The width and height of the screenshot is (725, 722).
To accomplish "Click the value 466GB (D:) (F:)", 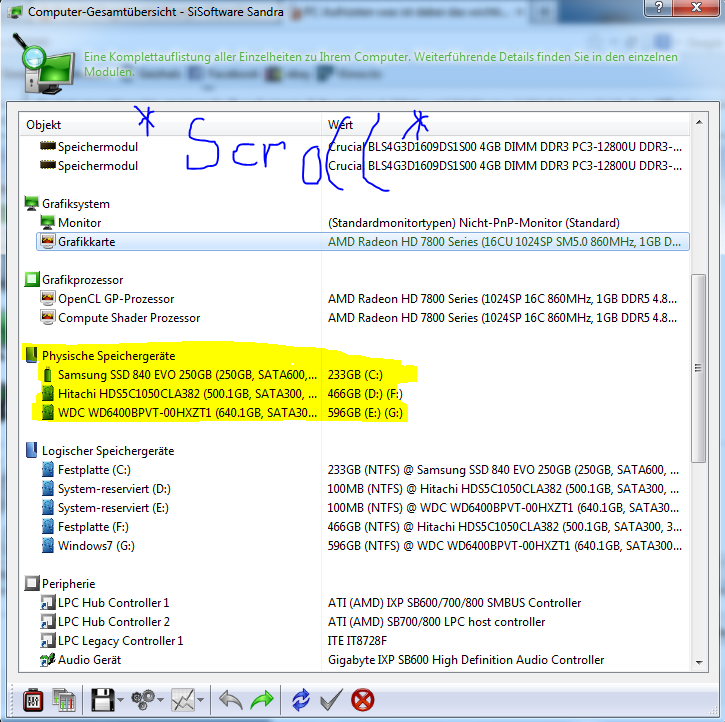I will pyautogui.click(x=365, y=394).
